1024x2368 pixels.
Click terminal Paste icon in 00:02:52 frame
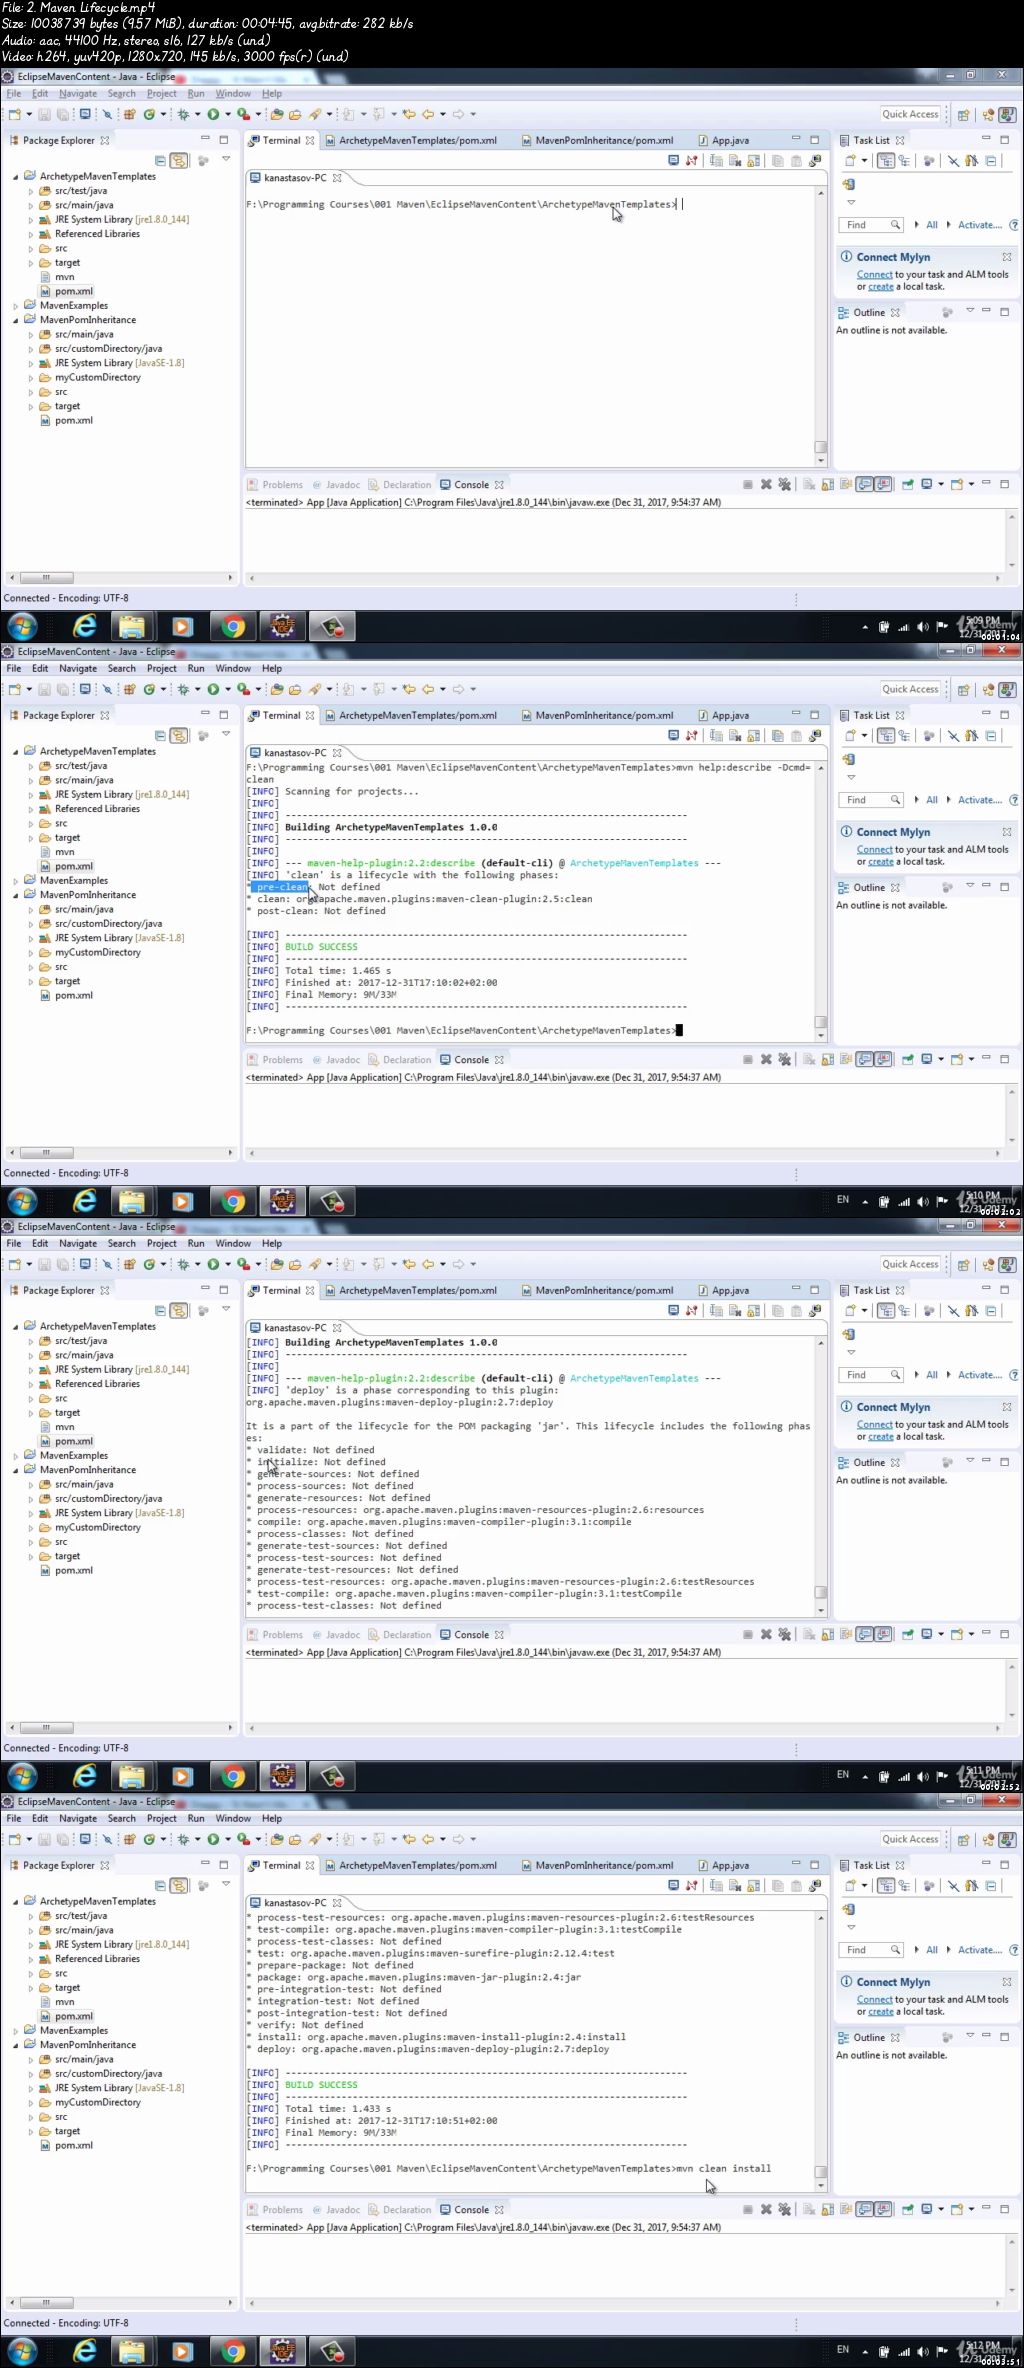[796, 1310]
